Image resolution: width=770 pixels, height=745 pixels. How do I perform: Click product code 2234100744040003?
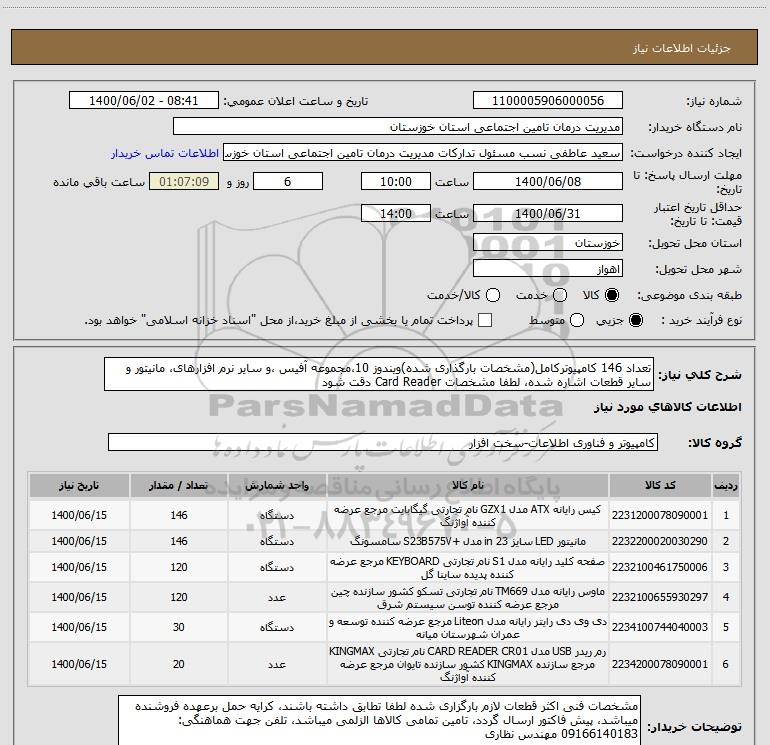point(660,627)
